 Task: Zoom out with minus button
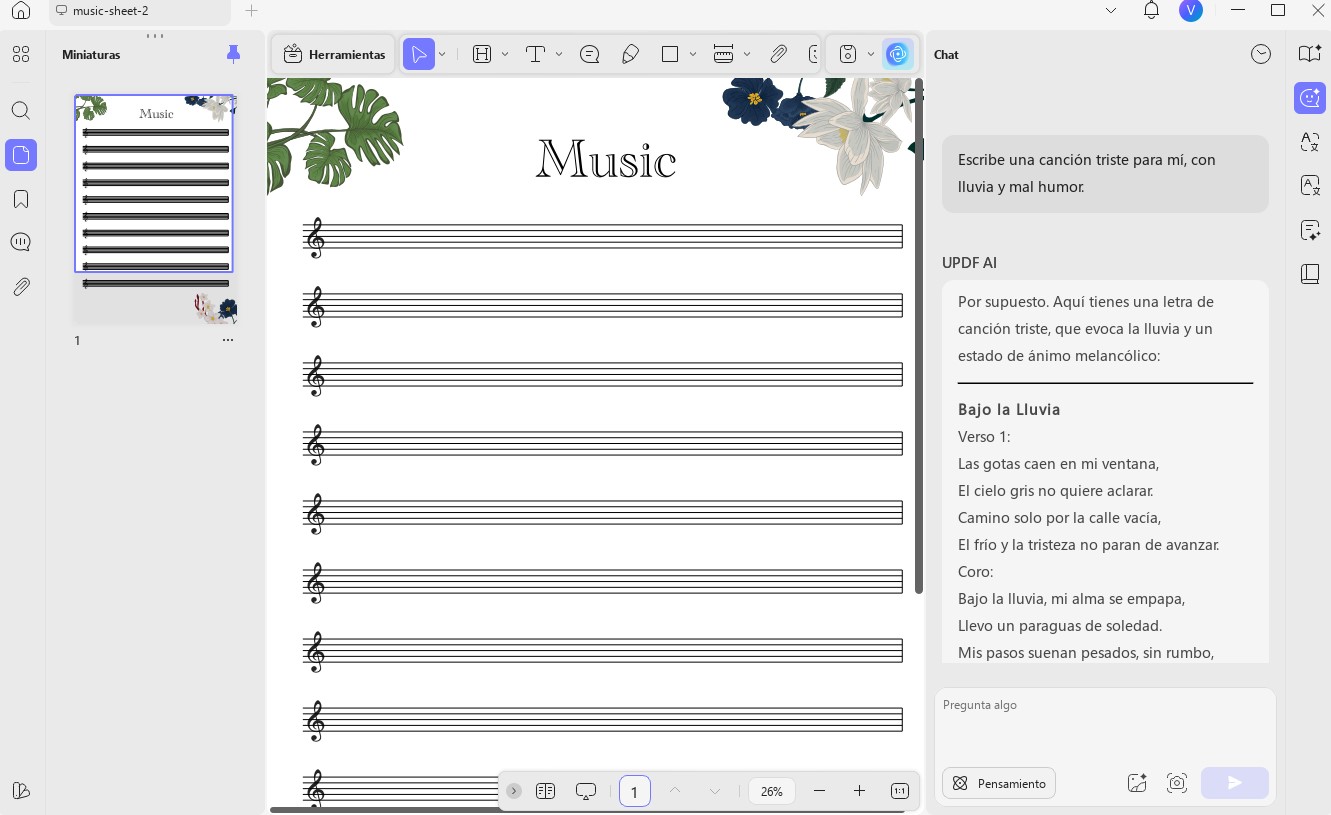pyautogui.click(x=820, y=791)
